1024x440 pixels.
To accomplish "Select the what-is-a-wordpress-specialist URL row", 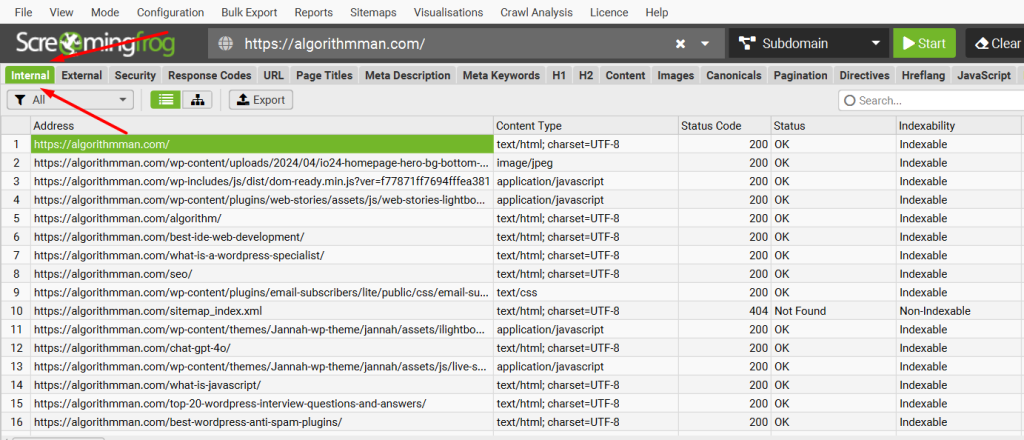I will point(262,255).
